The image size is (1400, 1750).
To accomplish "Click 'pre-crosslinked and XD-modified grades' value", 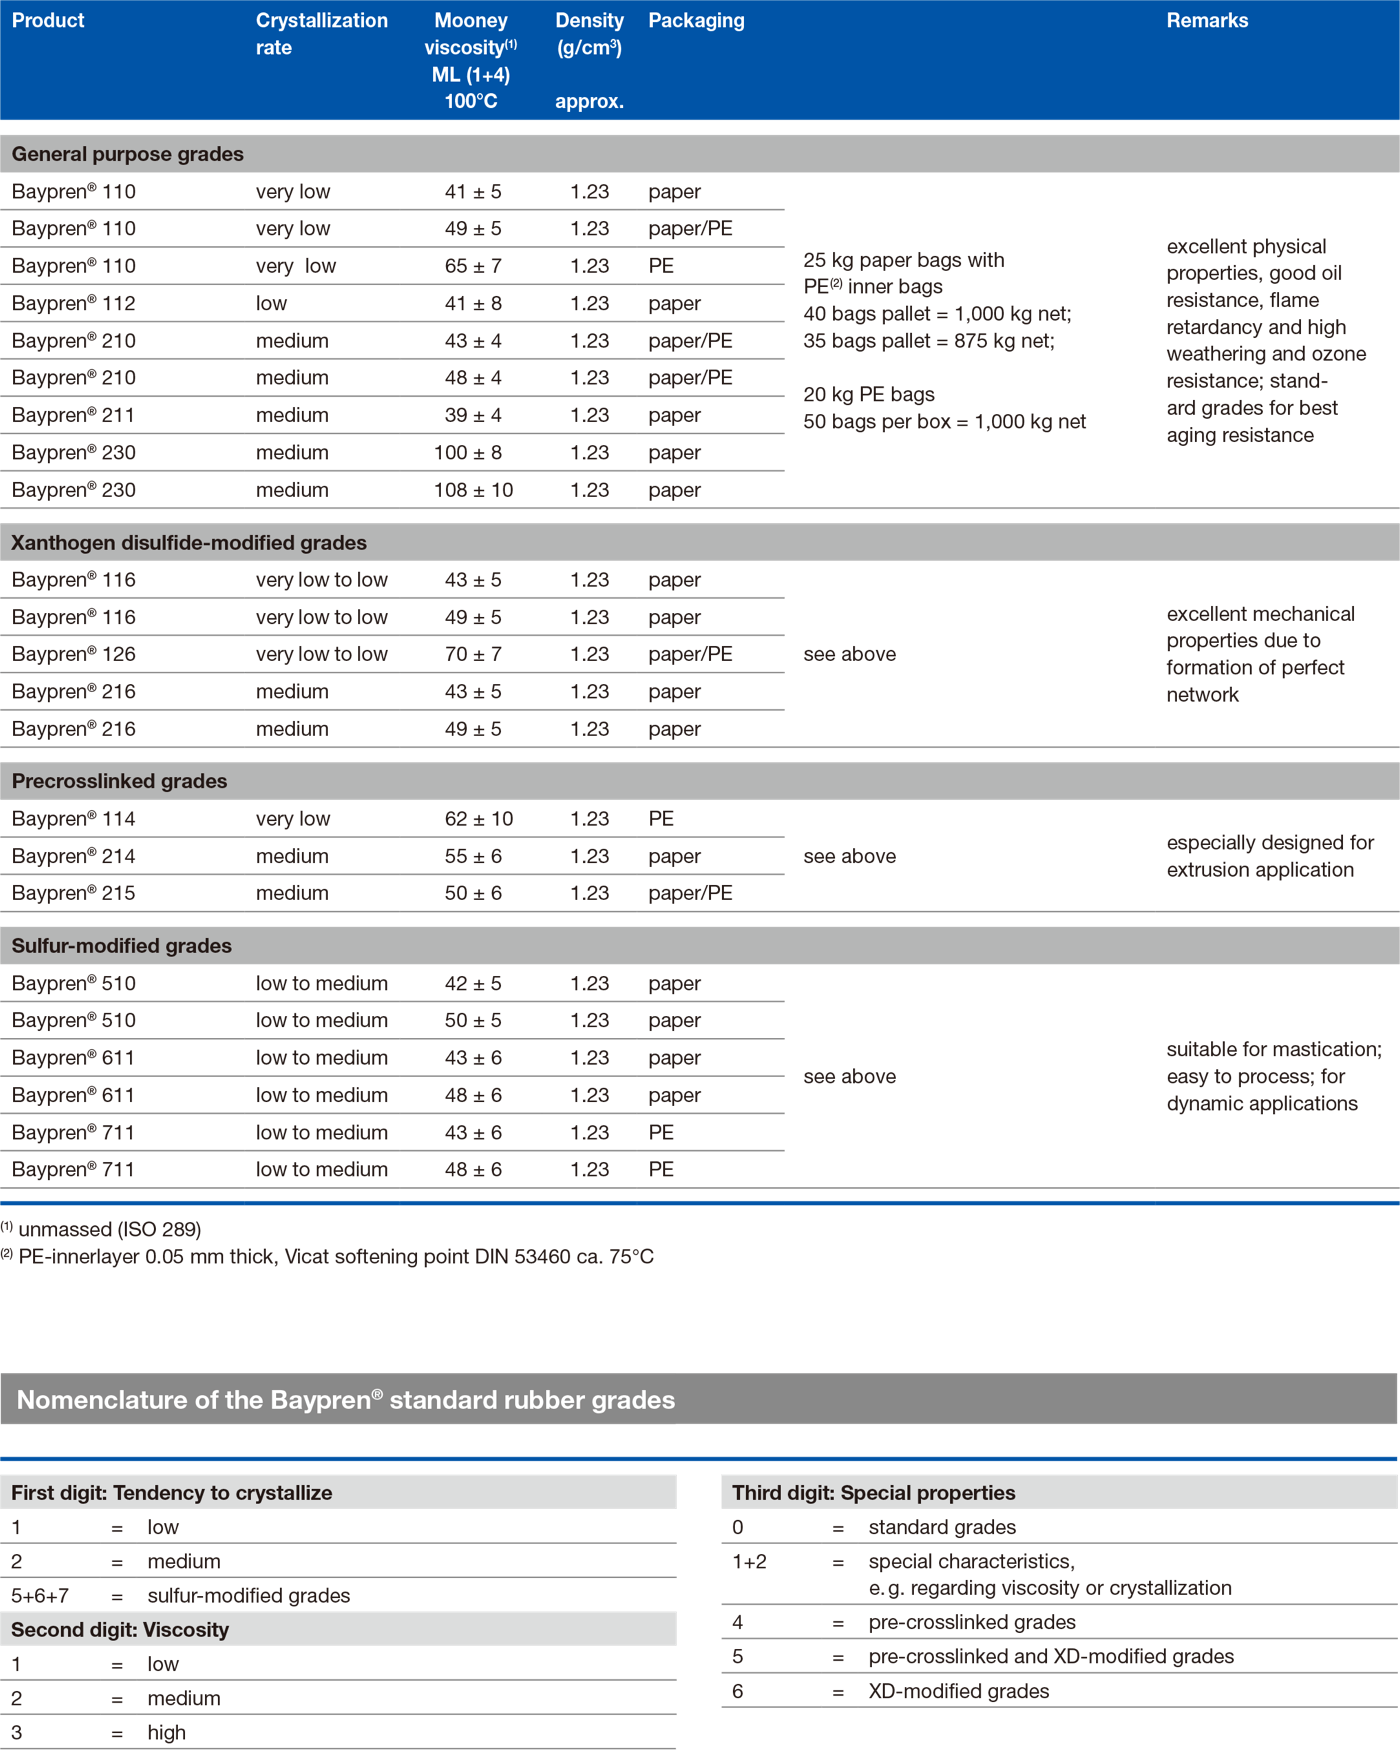I will click(1051, 1656).
